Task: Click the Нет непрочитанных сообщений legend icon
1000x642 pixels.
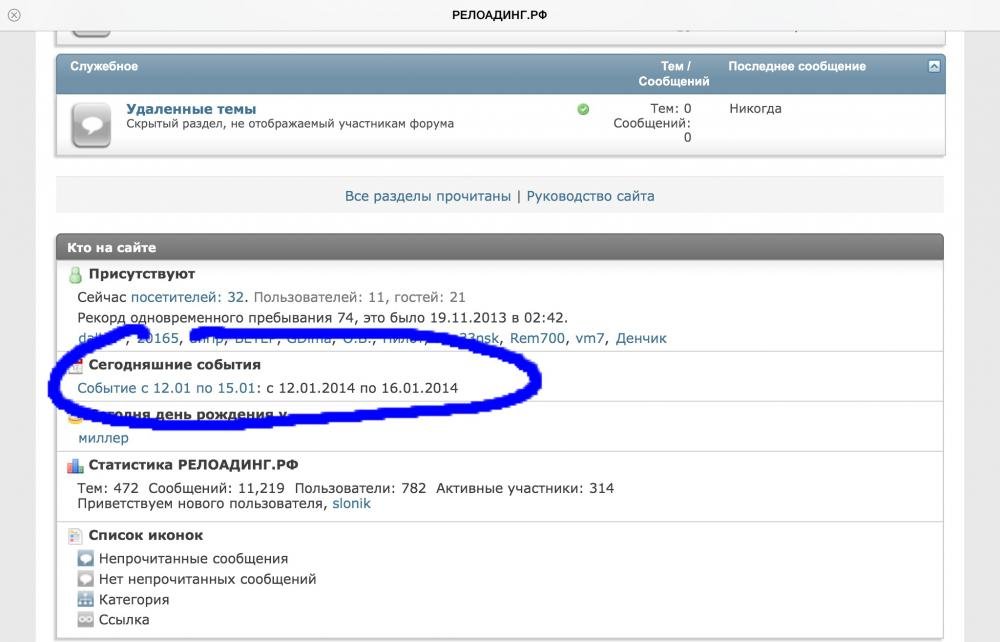Action: pos(86,579)
